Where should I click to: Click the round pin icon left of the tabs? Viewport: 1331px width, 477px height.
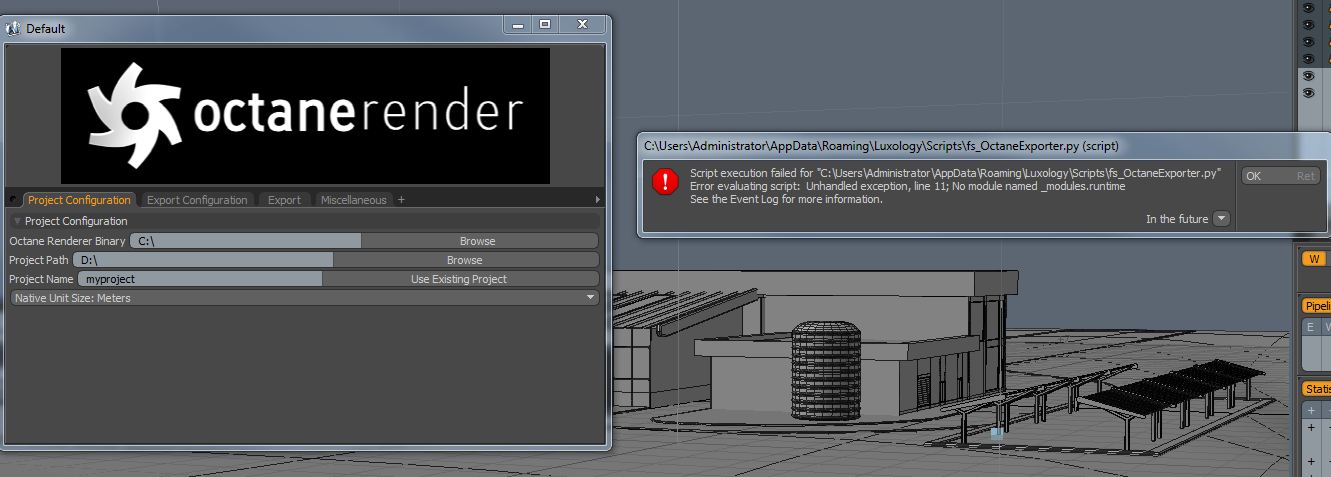point(13,200)
